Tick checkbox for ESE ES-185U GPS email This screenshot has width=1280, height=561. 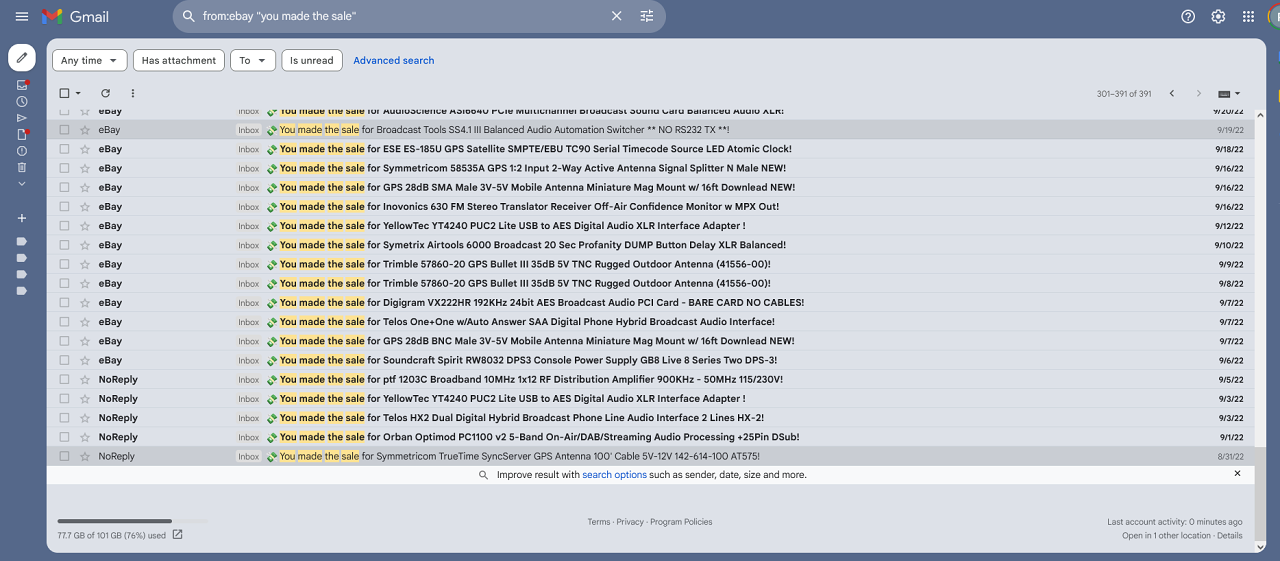(65, 149)
